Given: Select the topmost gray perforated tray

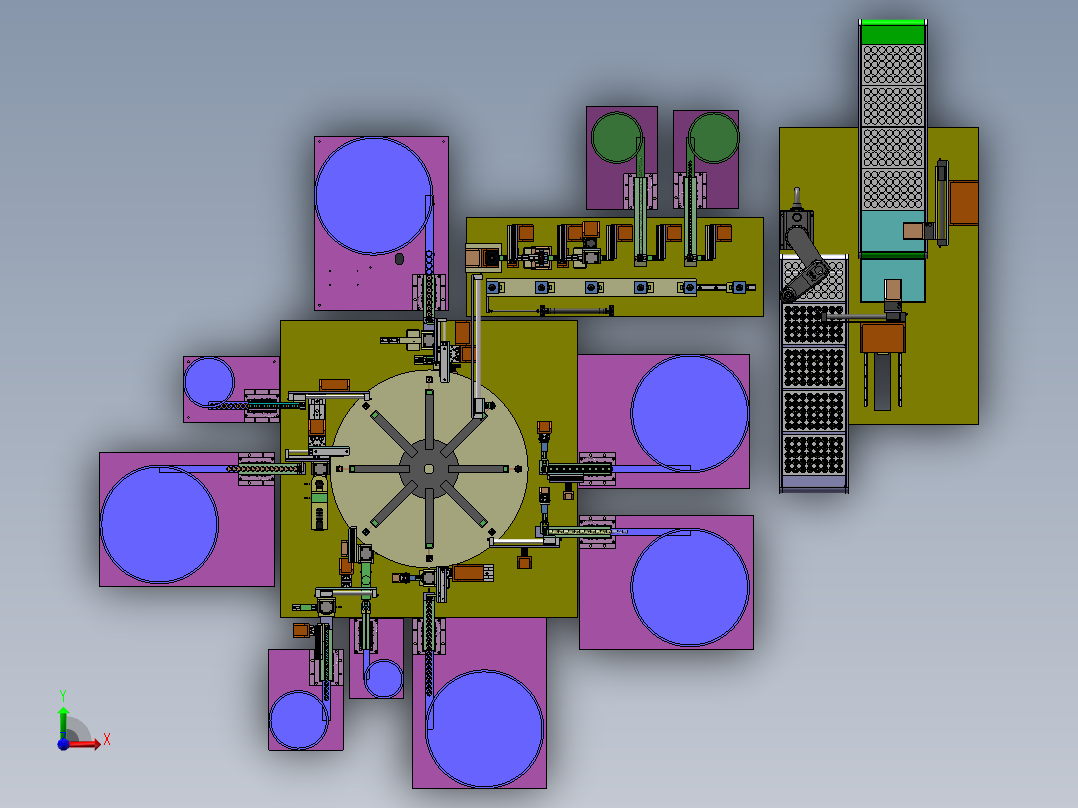Looking at the screenshot, I should tap(893, 65).
